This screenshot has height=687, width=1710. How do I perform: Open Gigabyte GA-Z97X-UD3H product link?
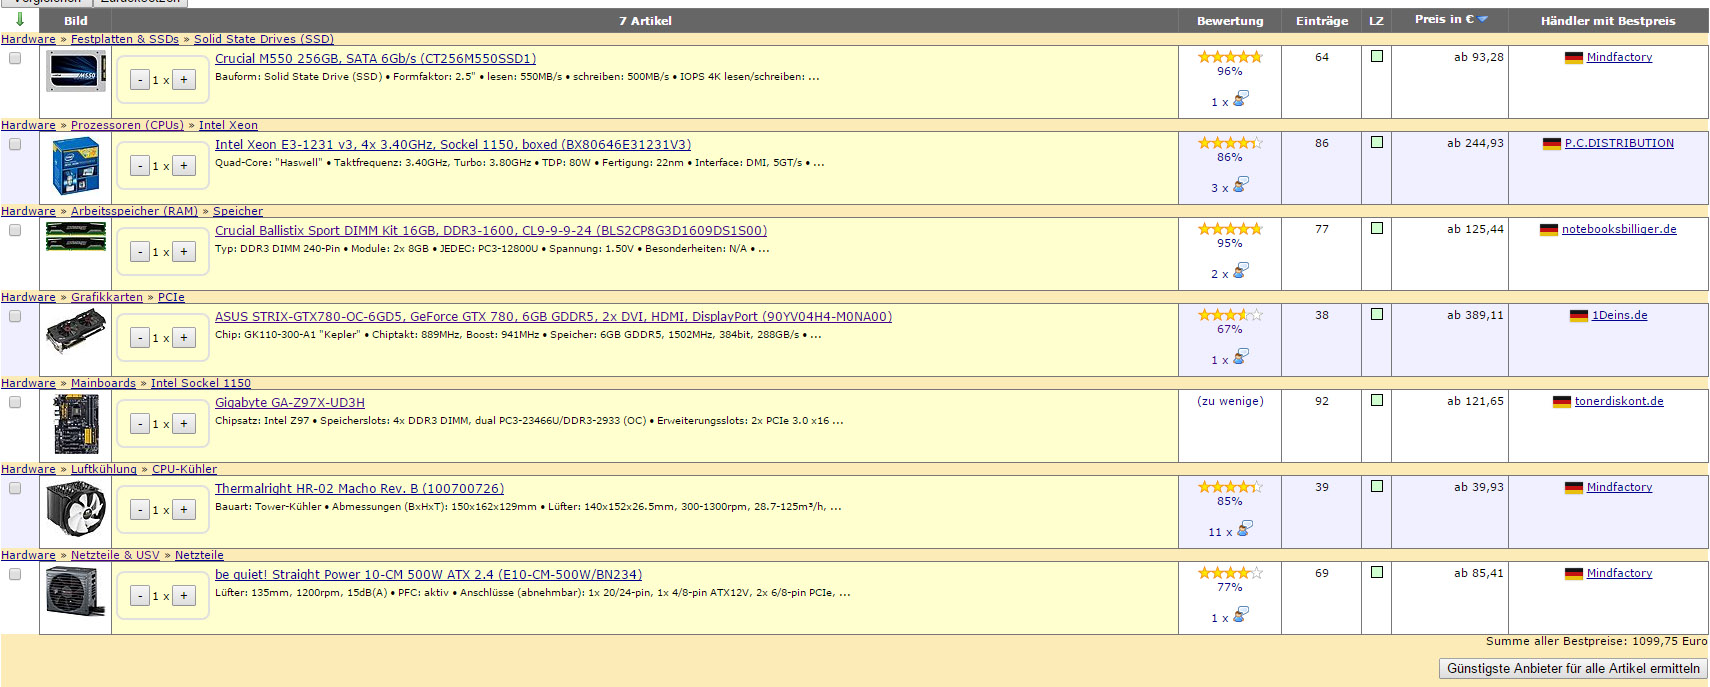tap(290, 403)
